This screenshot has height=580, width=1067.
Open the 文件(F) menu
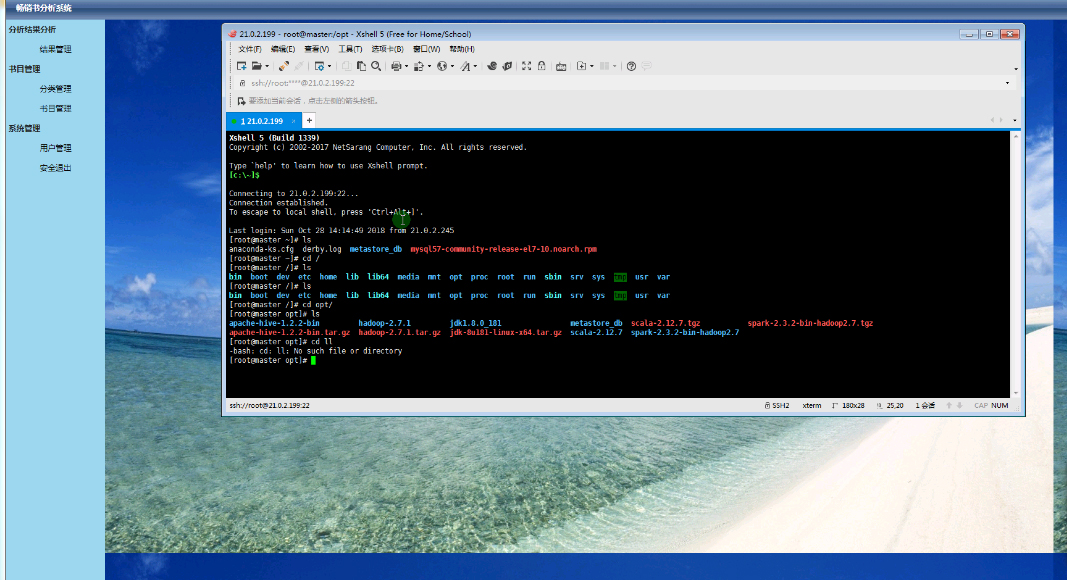coord(249,49)
